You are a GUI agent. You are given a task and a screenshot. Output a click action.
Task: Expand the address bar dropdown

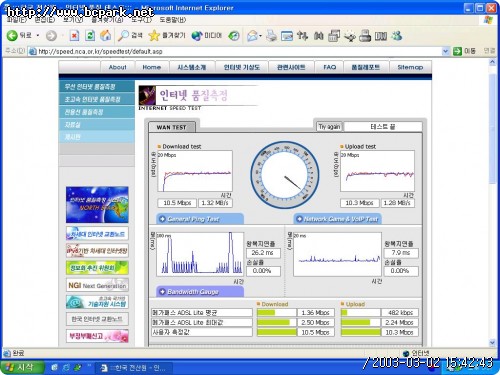tap(445, 51)
